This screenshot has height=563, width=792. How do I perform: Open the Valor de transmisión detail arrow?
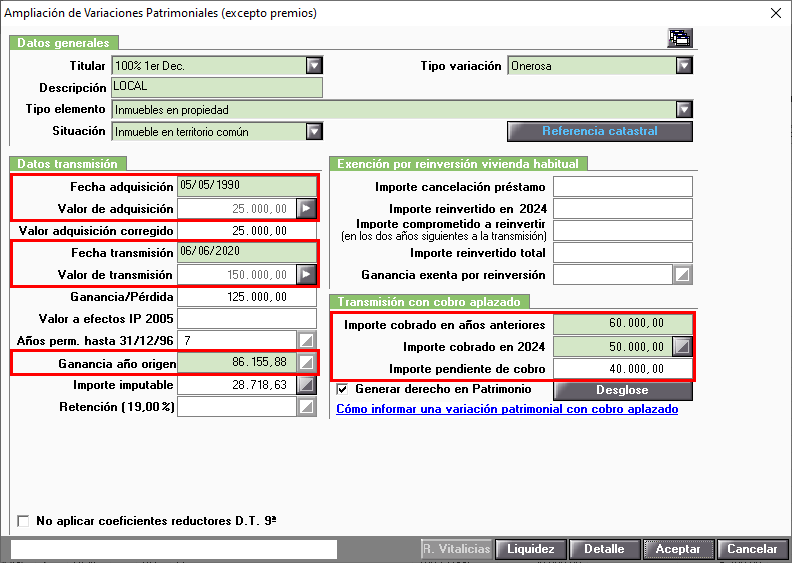[307, 275]
